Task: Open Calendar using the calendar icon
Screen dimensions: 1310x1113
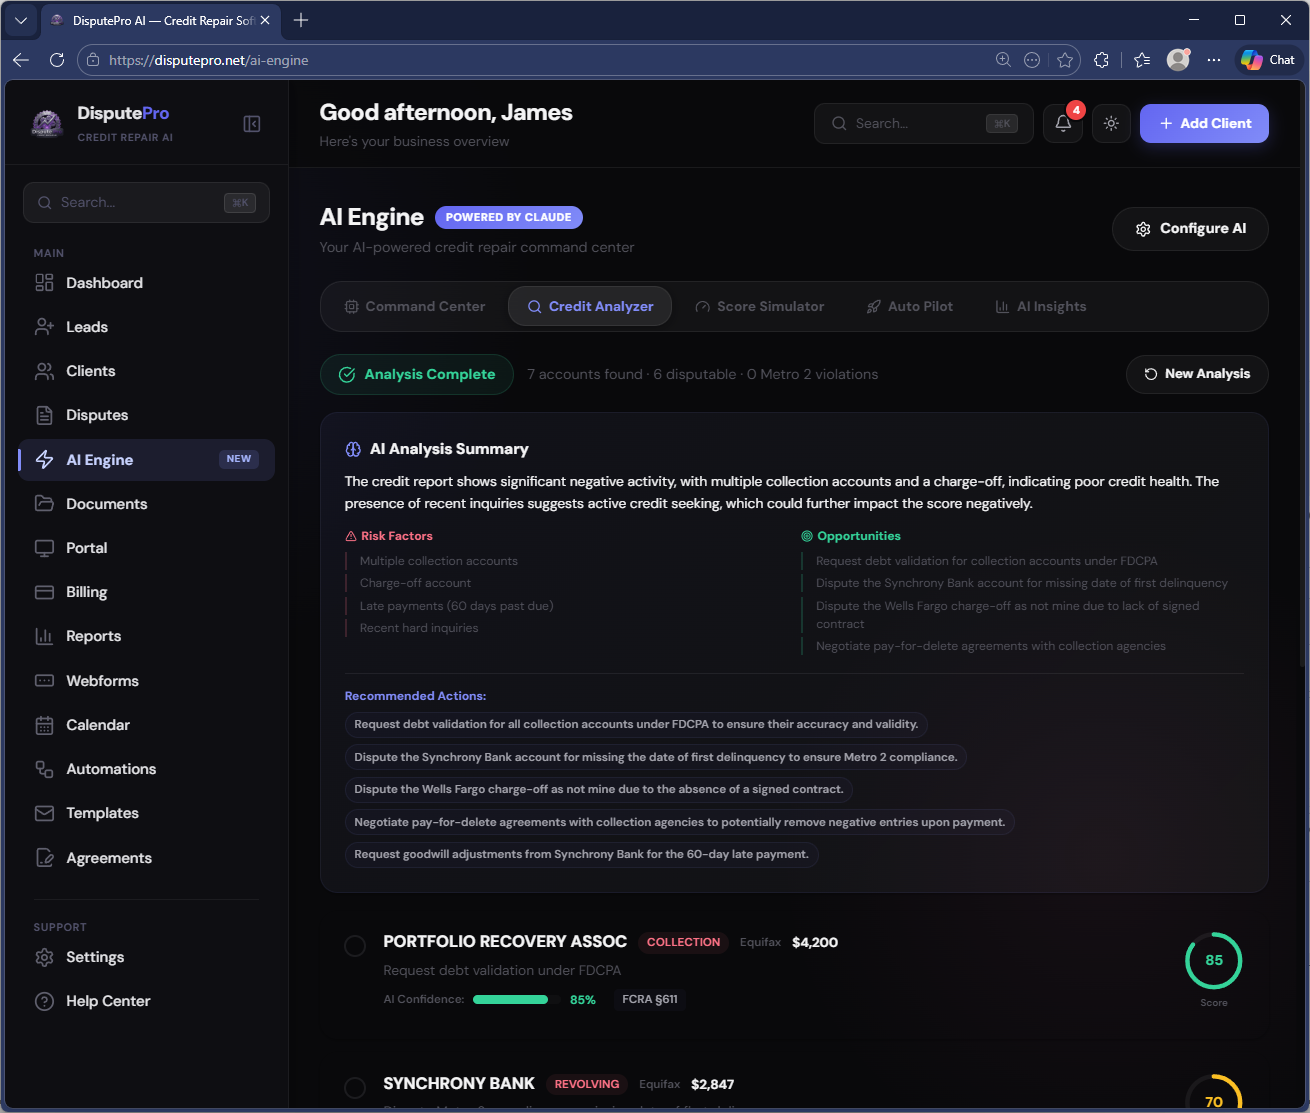Action: click(44, 724)
